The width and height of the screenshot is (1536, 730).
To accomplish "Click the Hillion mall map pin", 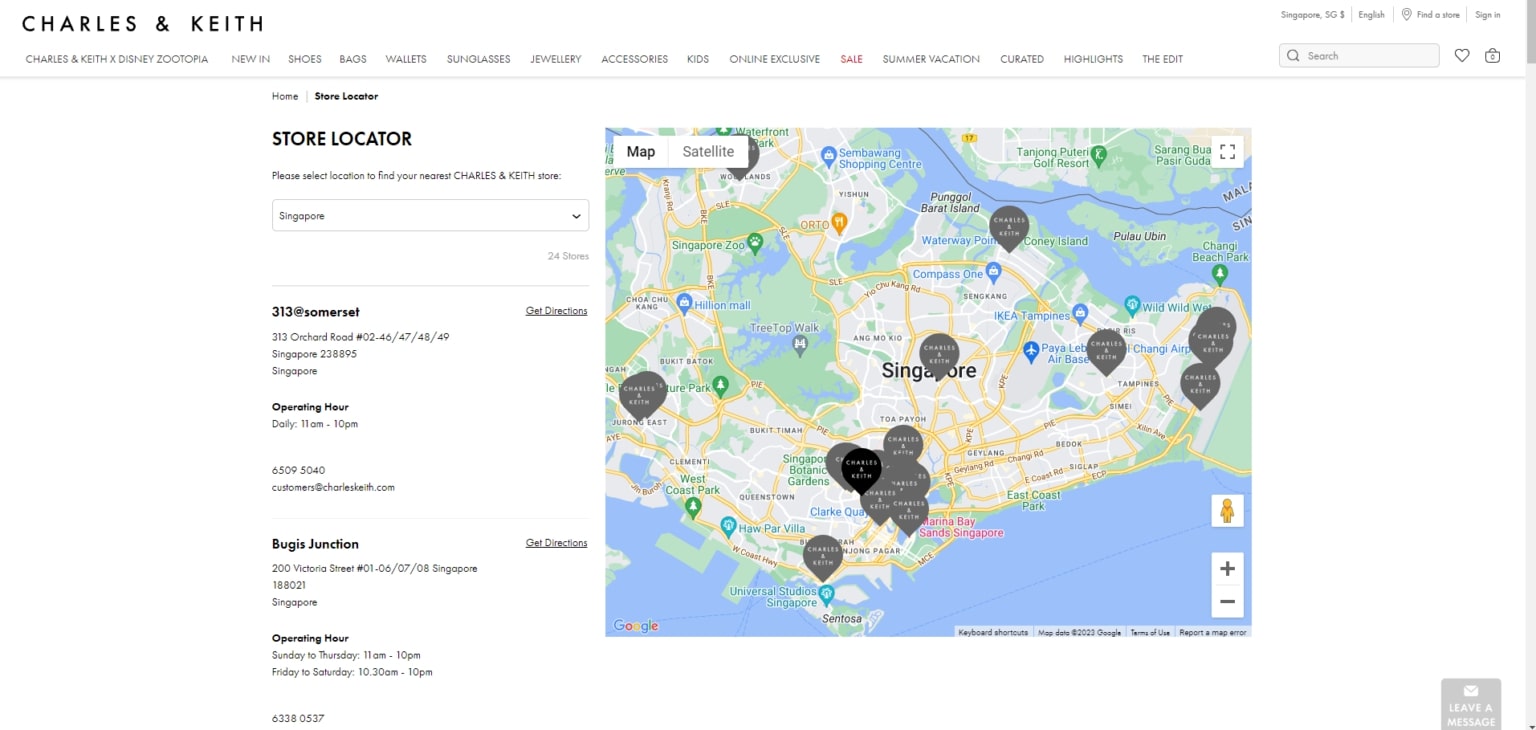I will pyautogui.click(x=684, y=301).
